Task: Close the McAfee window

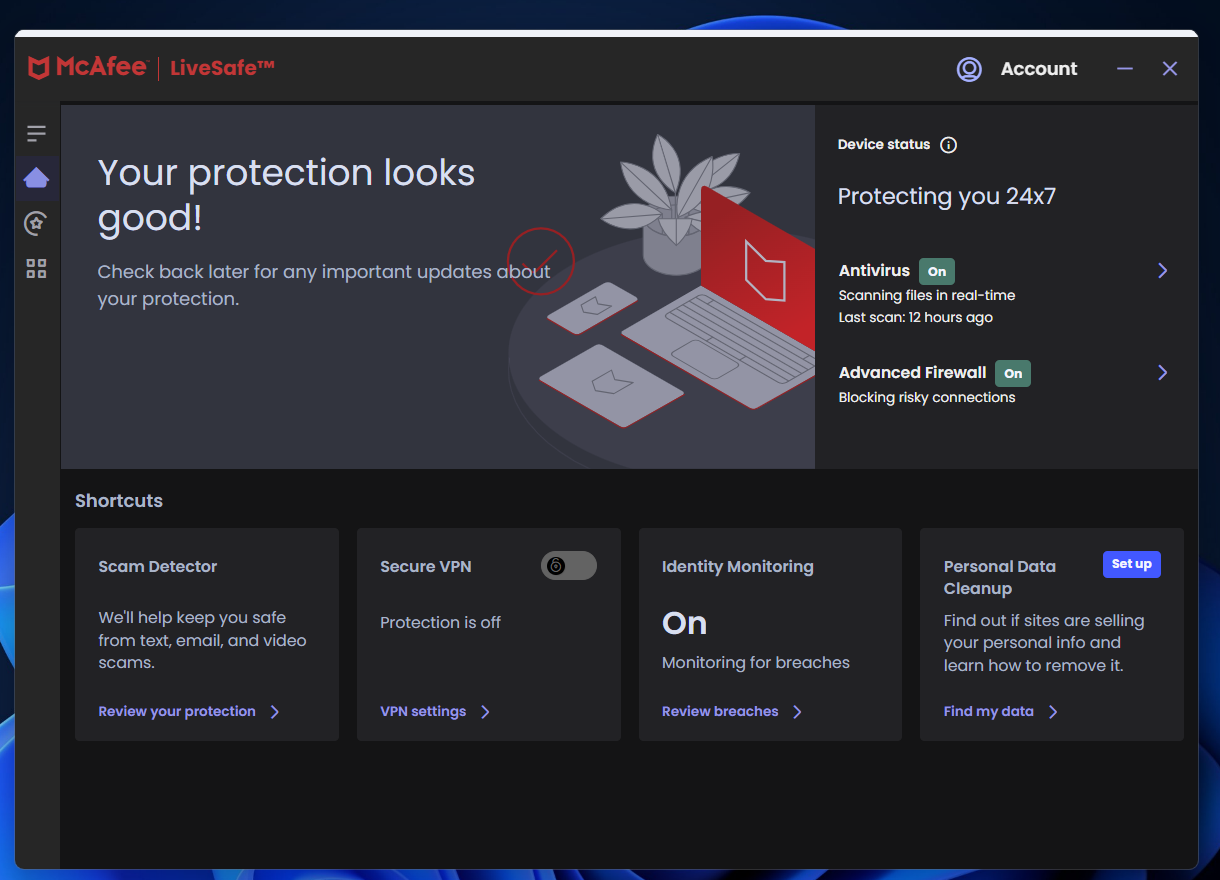Action: coord(1170,69)
